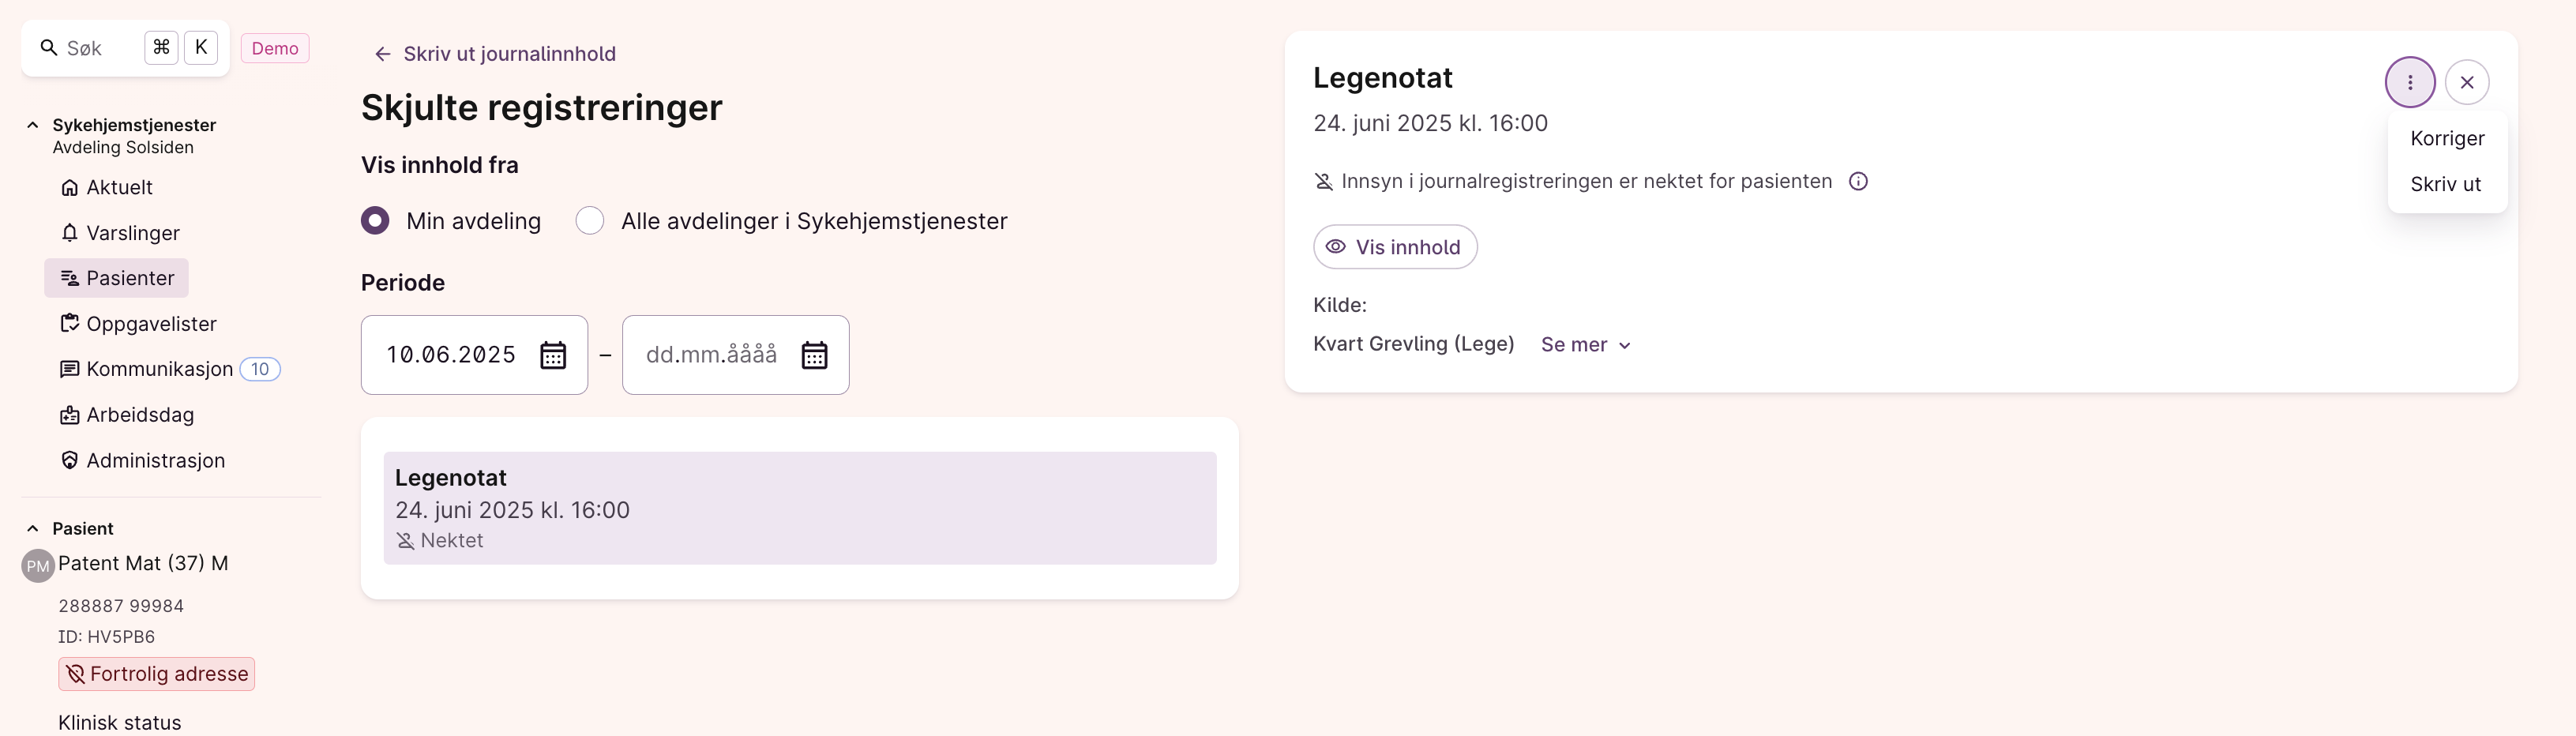Image resolution: width=2576 pixels, height=736 pixels.
Task: Choose Skriv ut from the dropdown menu
Action: [2444, 184]
